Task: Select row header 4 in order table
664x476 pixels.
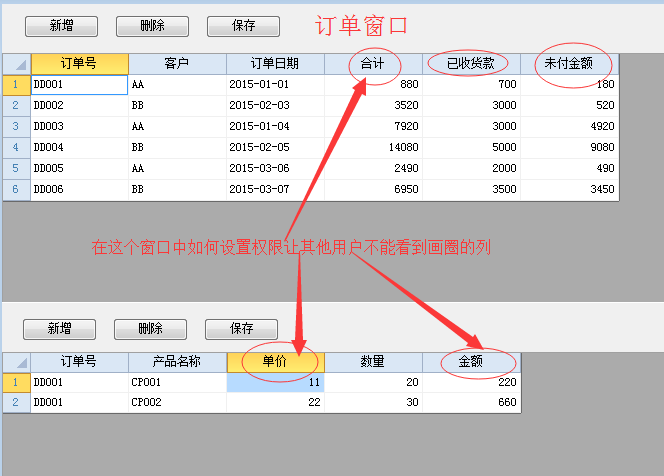Action: (17, 147)
